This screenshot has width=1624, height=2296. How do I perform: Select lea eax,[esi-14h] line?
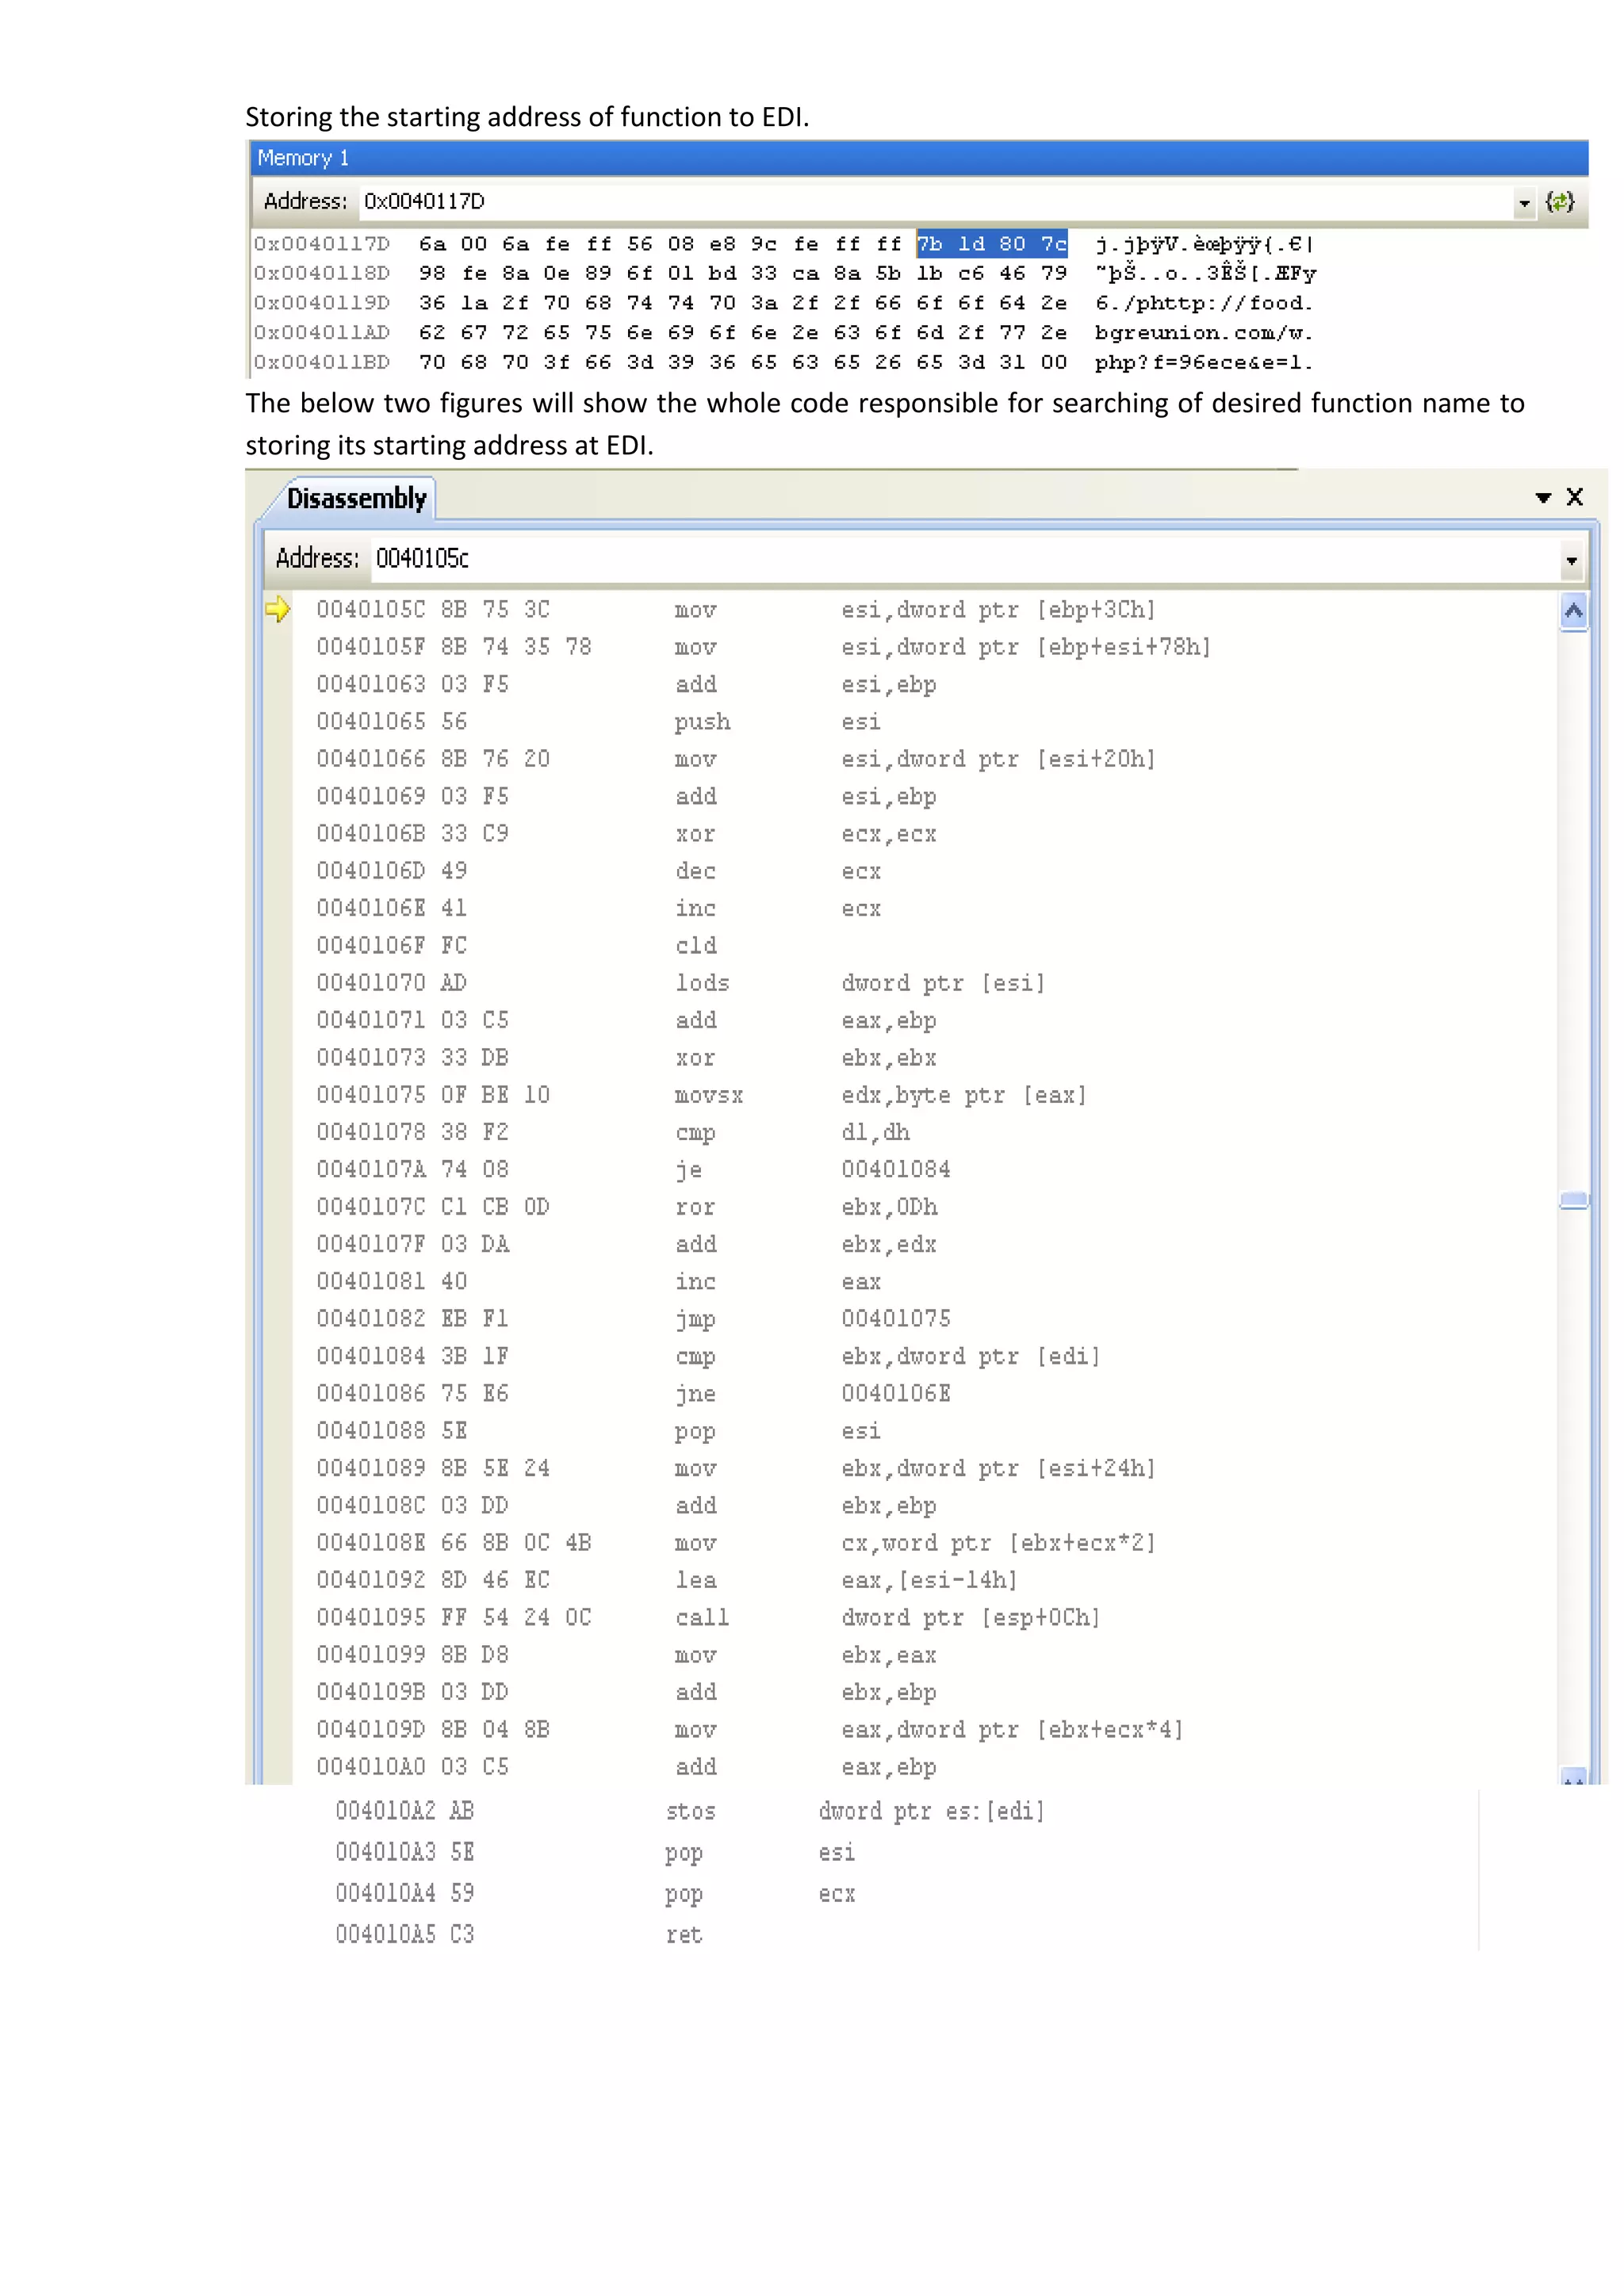667,1580
